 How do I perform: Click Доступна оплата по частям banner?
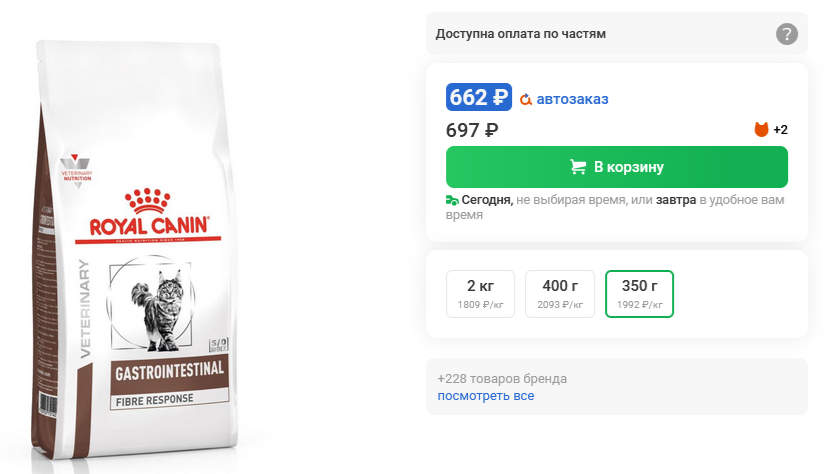616,34
